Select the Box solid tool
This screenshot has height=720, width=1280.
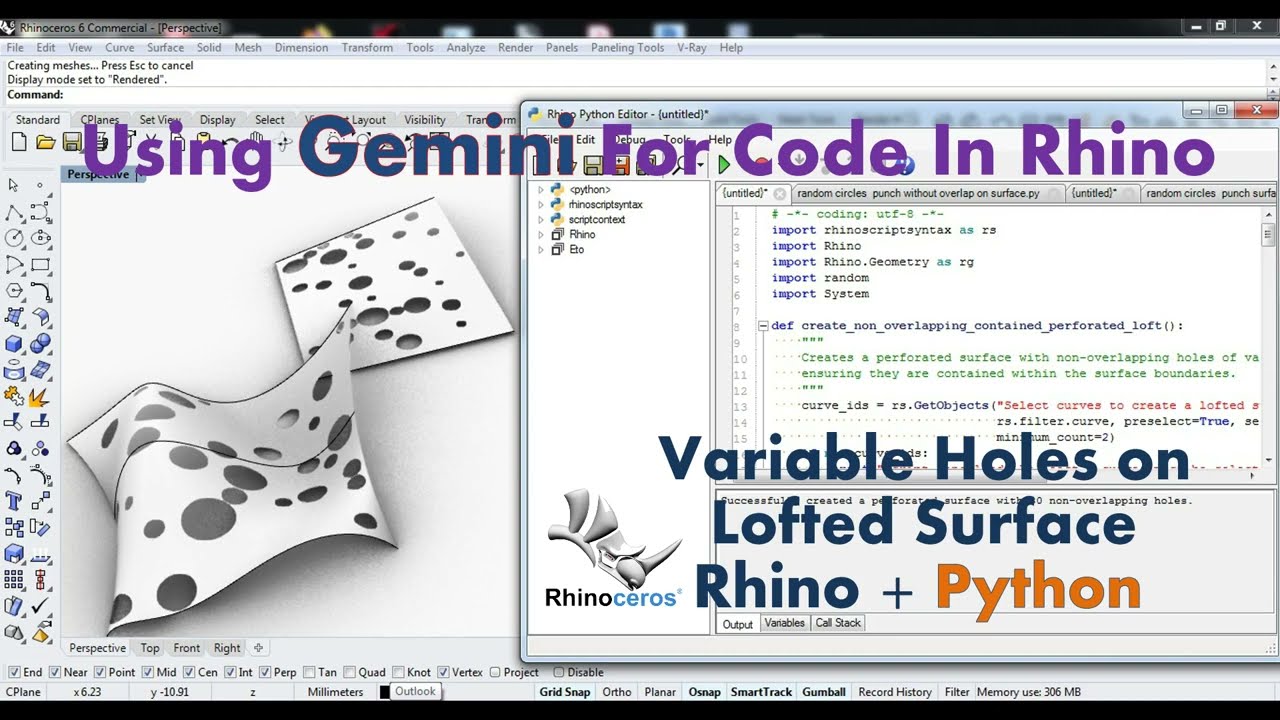pos(14,344)
